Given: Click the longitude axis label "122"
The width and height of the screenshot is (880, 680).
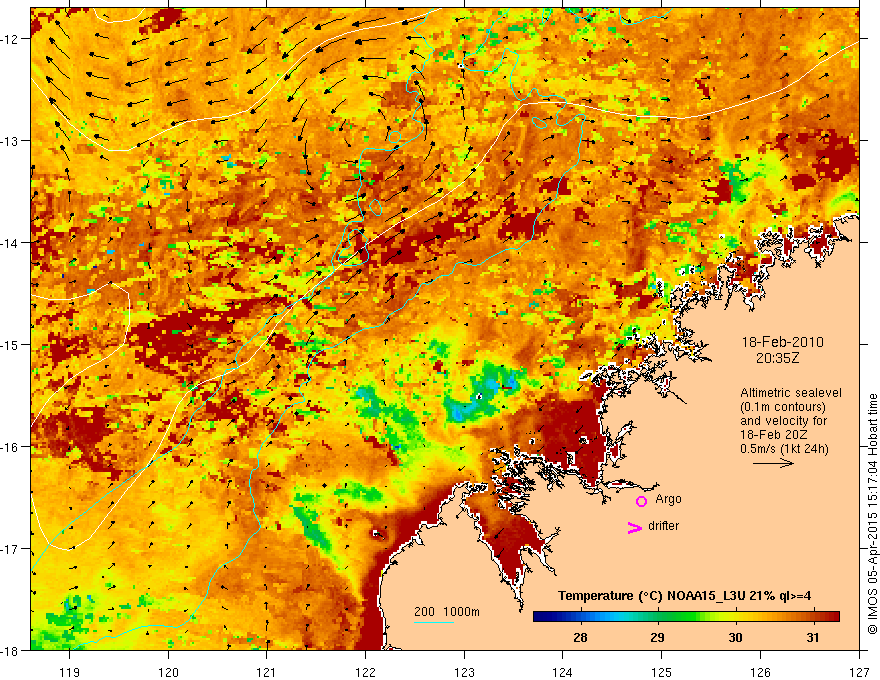Looking at the screenshot, I should click(365, 672).
